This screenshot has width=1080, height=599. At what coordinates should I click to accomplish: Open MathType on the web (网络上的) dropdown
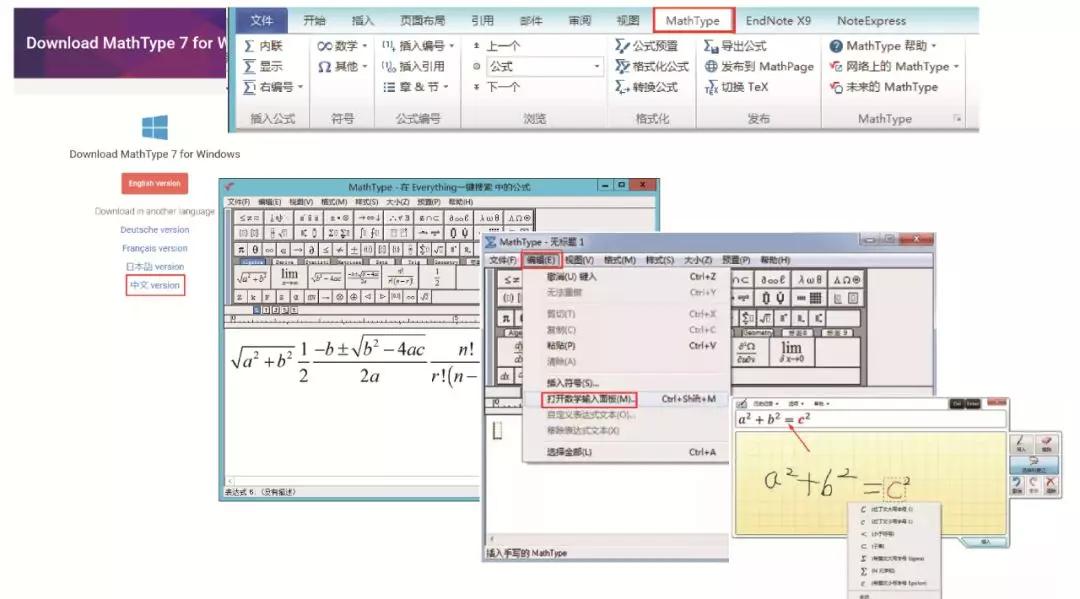point(894,67)
